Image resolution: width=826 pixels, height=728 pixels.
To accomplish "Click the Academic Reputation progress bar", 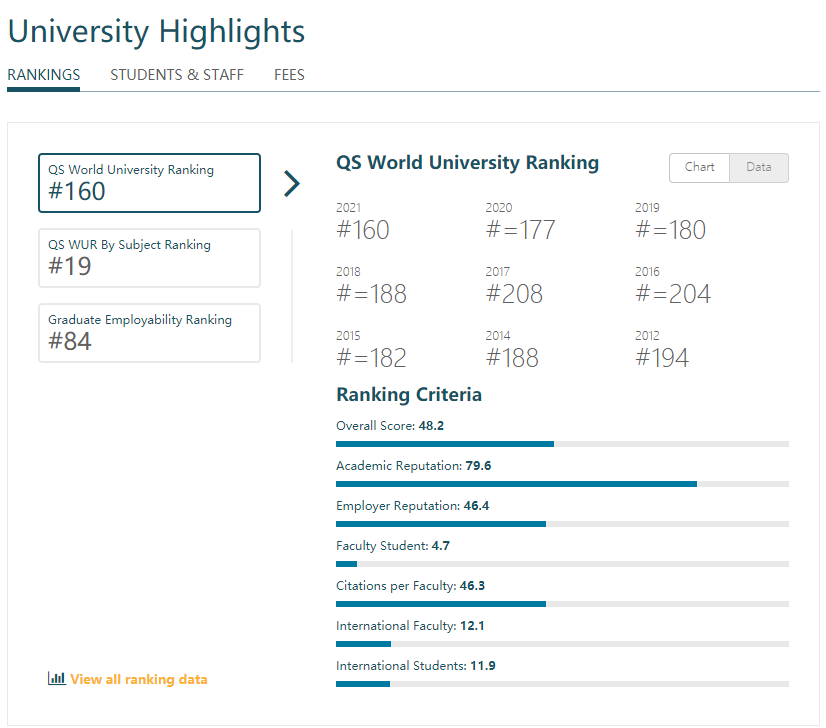I will point(562,484).
